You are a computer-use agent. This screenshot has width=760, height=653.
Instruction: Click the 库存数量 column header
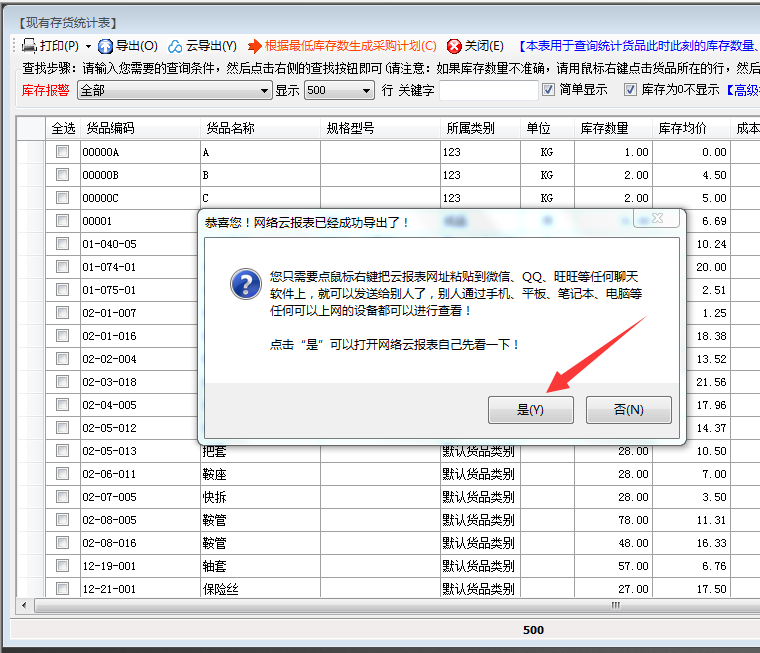coord(604,128)
